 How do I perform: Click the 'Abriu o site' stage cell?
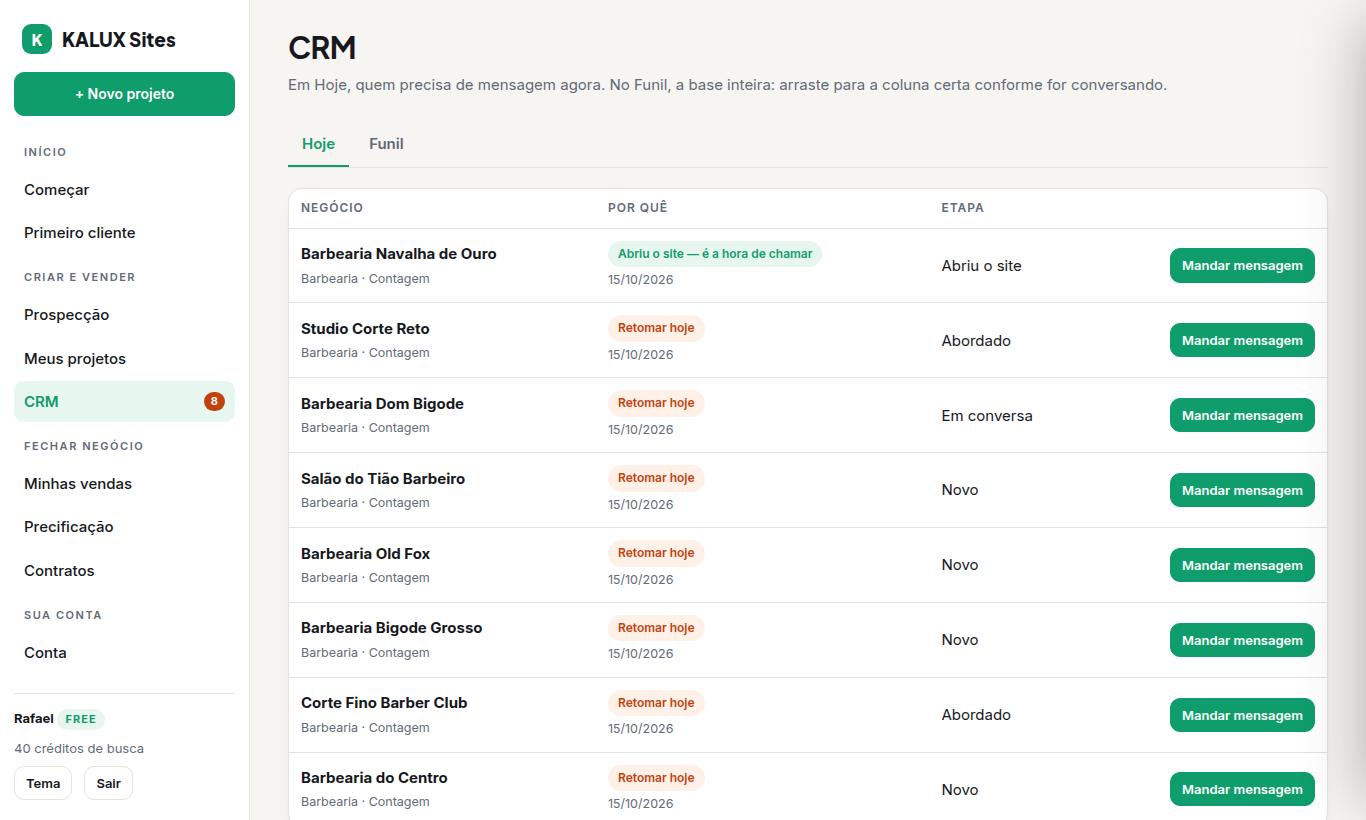[x=982, y=266]
